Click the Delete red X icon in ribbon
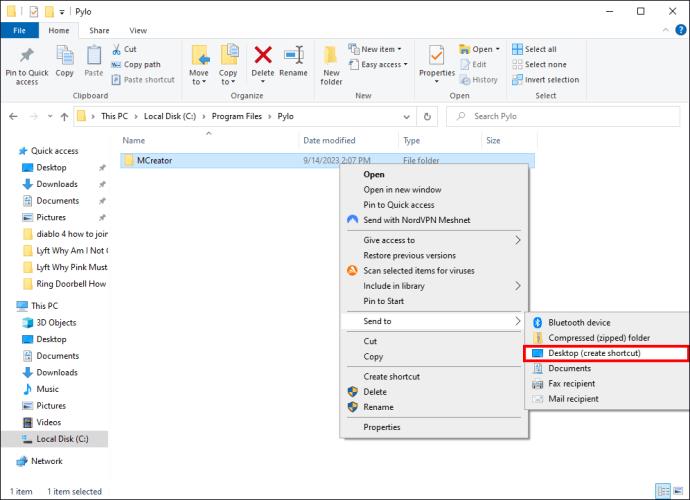The width and height of the screenshot is (690, 500). click(x=263, y=55)
